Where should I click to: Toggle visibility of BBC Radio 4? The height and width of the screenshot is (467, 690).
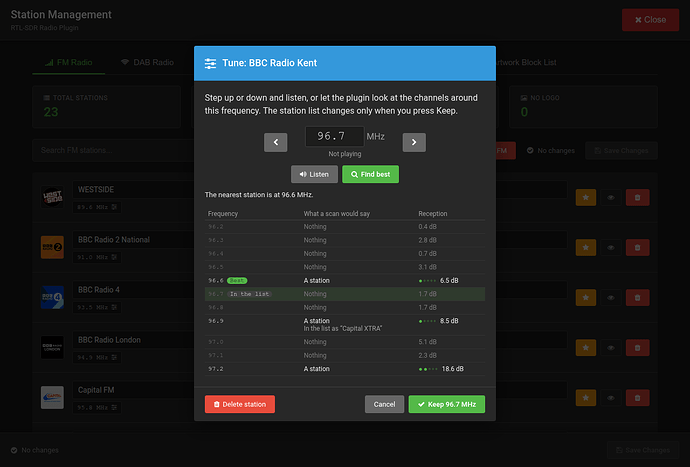click(x=611, y=298)
